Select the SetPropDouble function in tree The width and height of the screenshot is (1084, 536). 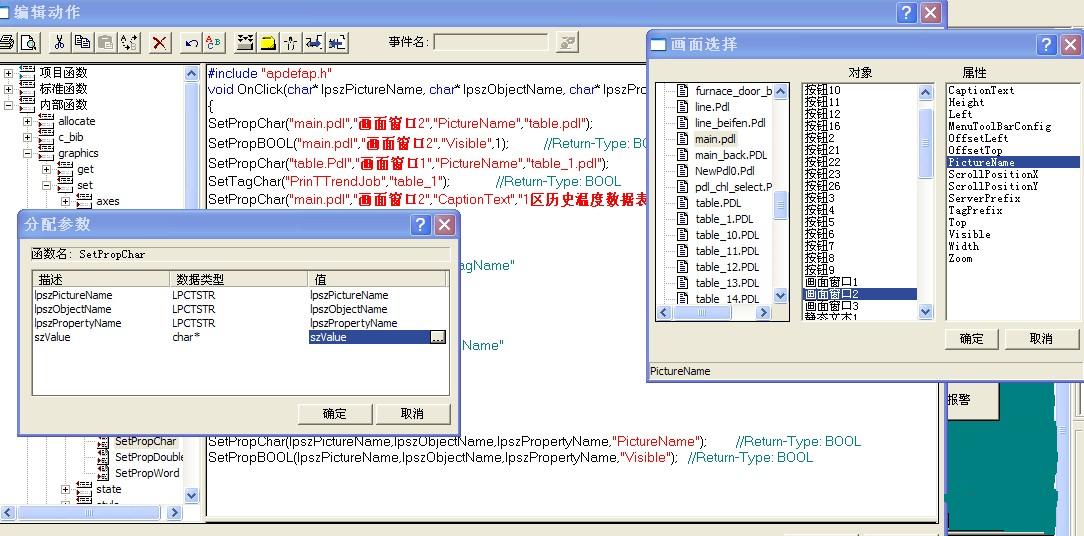148,457
